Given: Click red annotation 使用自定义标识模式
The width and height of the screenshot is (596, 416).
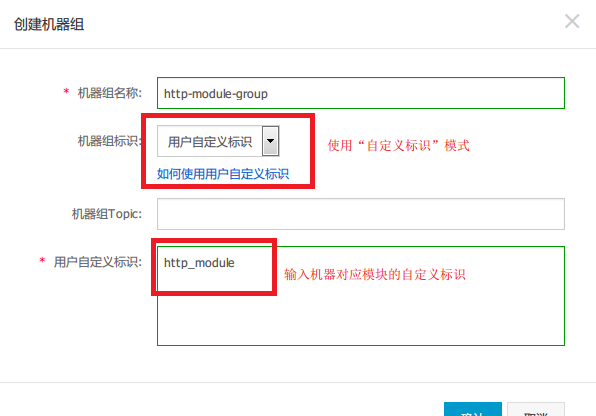Looking at the screenshot, I should coord(398,145).
